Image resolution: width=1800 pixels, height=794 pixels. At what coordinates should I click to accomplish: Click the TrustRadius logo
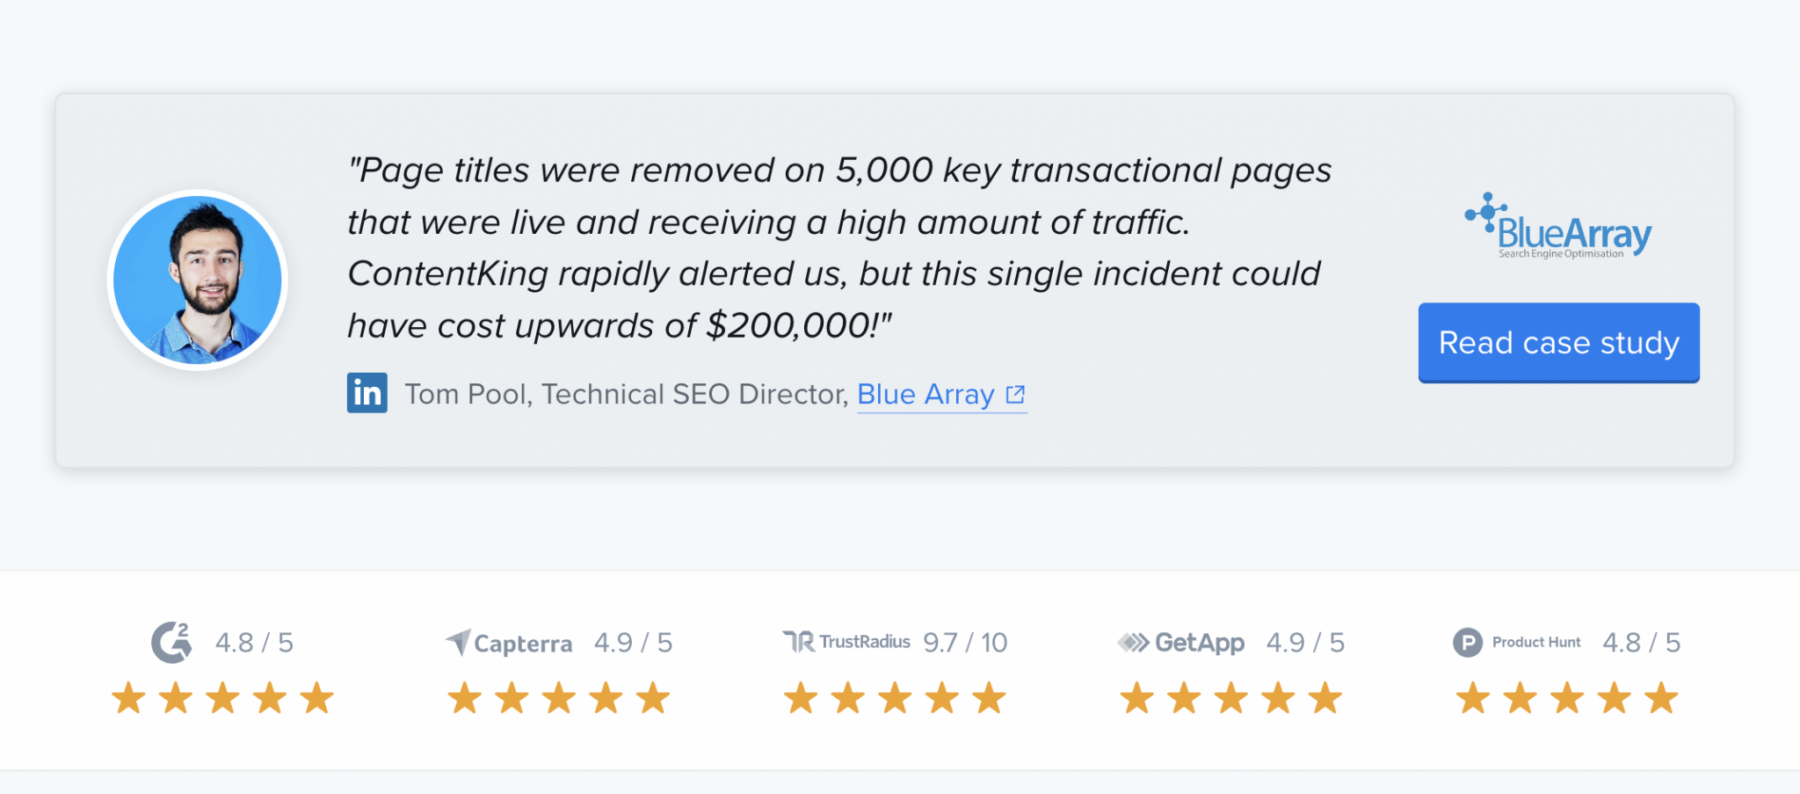point(846,641)
